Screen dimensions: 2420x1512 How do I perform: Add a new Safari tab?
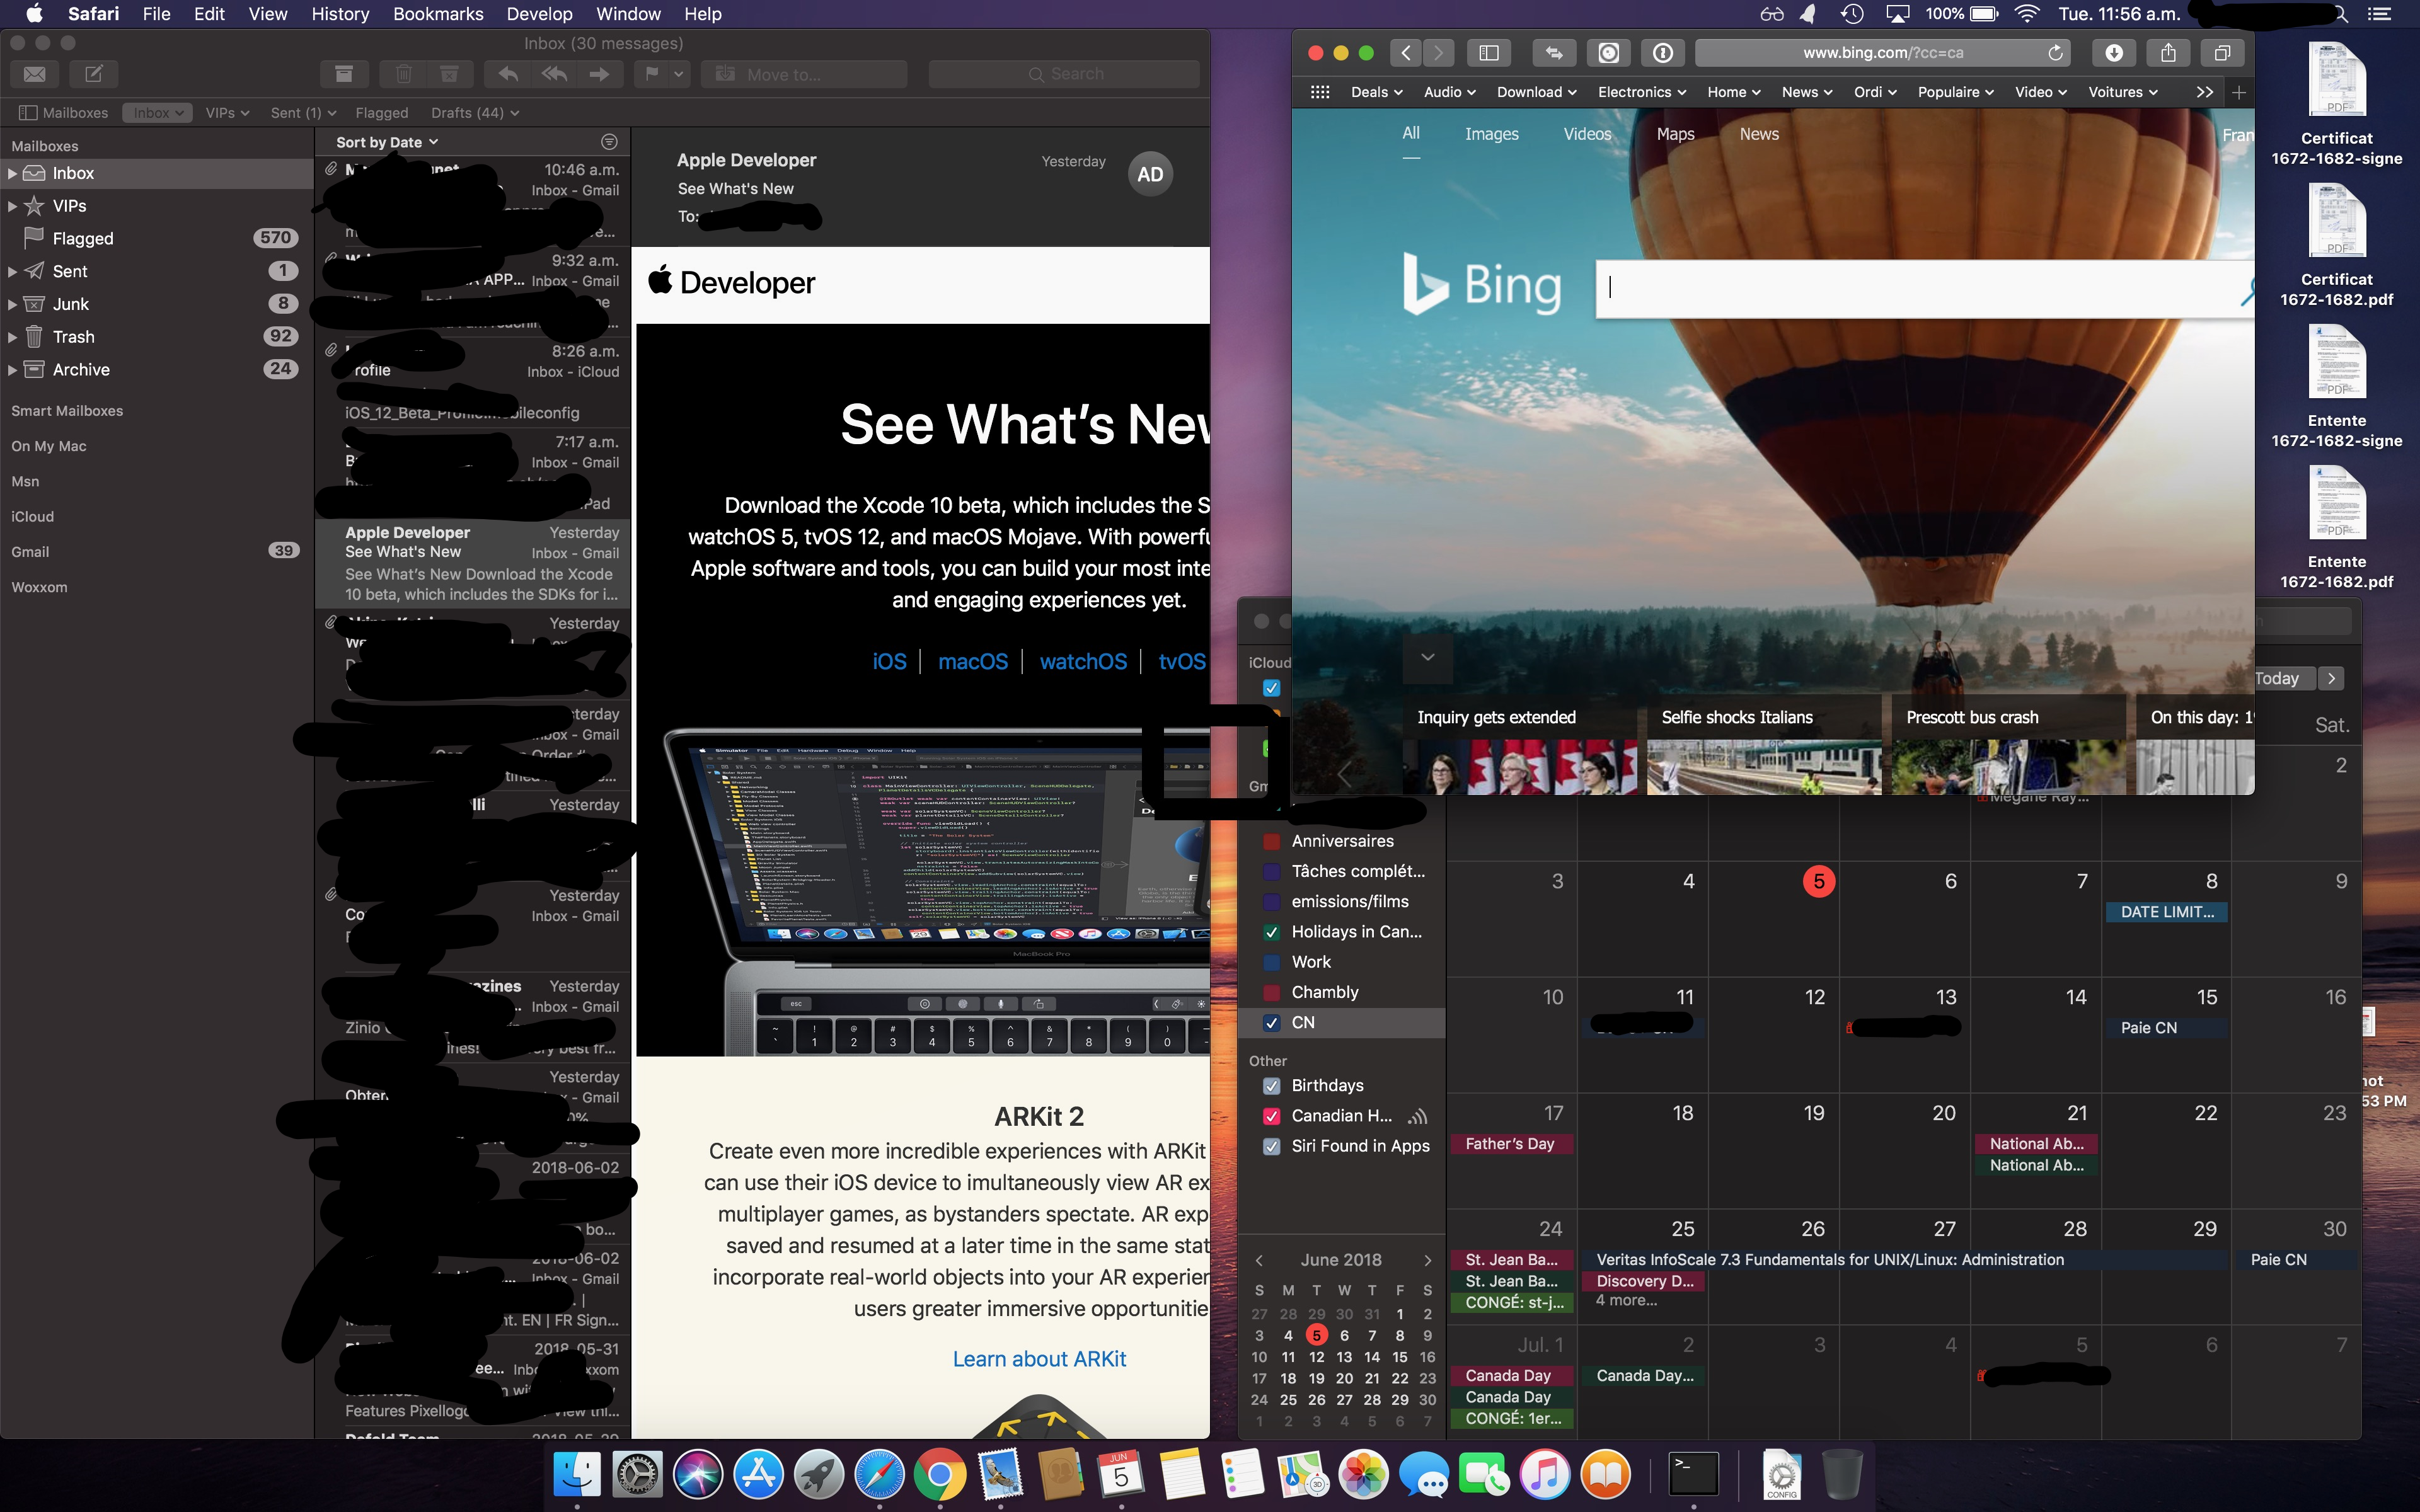coord(2239,92)
